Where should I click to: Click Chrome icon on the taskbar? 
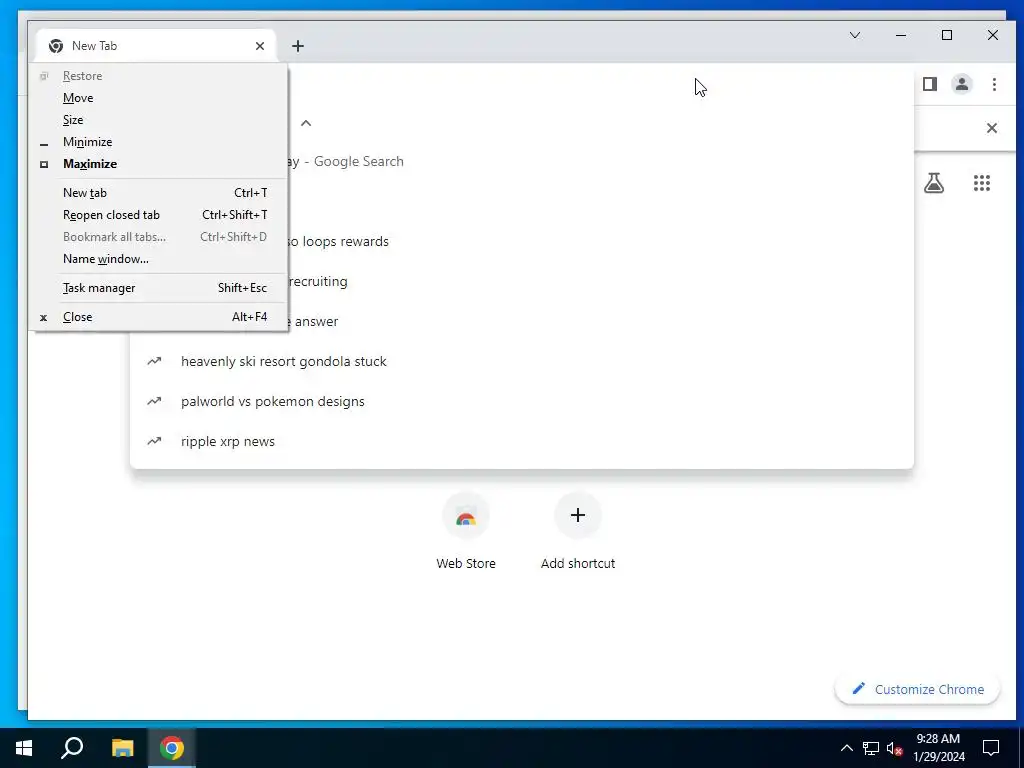[171, 748]
